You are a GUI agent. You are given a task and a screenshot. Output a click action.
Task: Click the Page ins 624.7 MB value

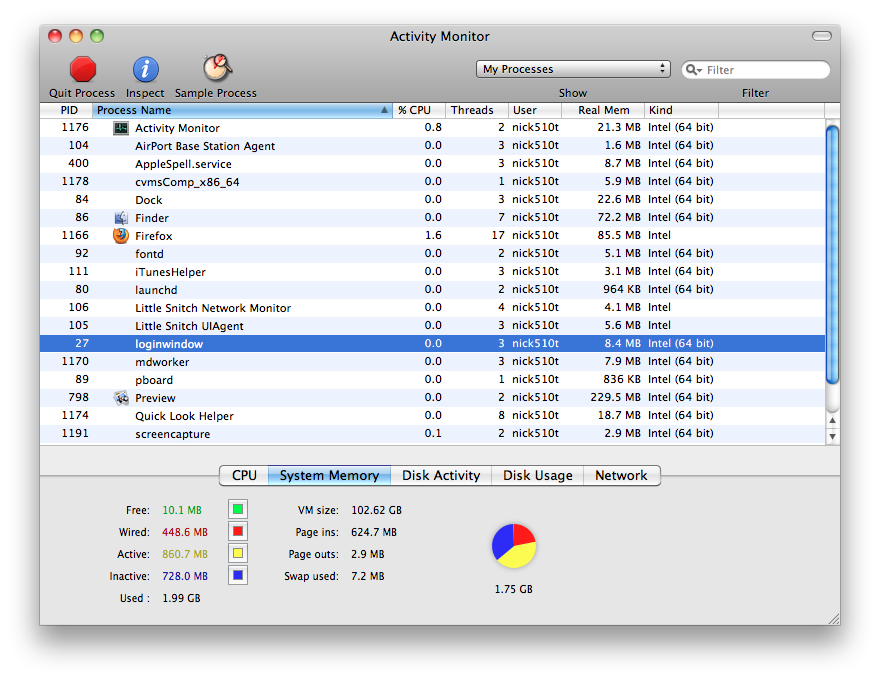(x=374, y=532)
